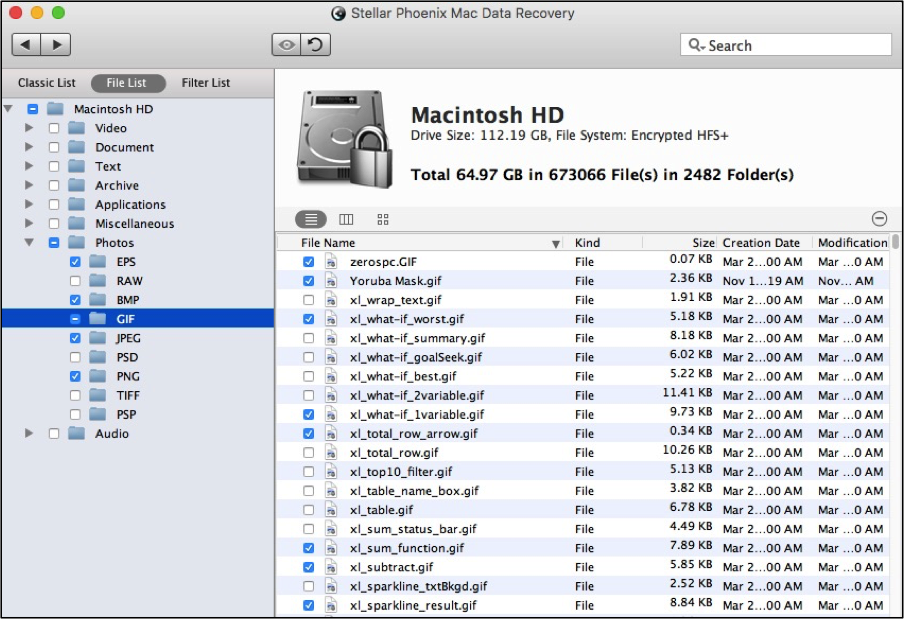The height and width of the screenshot is (619, 904).
Task: Click the circular rescan arrow icon
Action: click(315, 44)
